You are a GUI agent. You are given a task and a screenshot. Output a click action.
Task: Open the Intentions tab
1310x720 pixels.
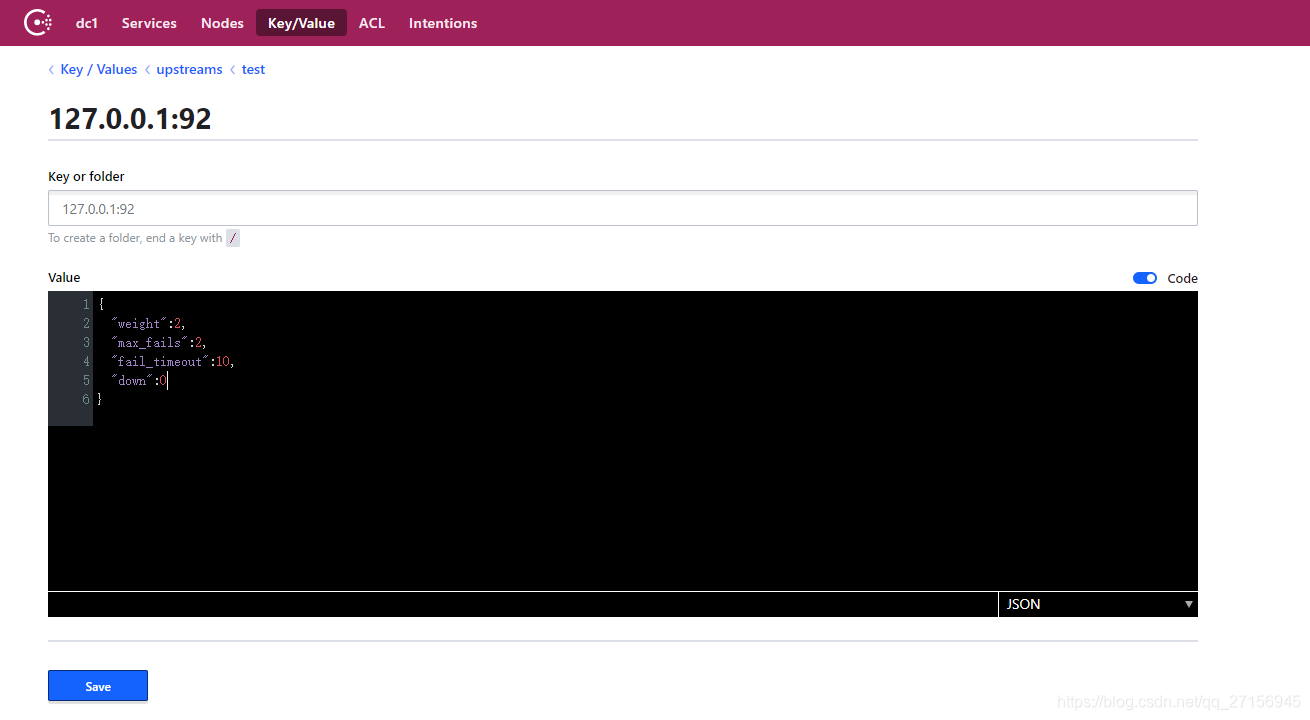click(443, 23)
